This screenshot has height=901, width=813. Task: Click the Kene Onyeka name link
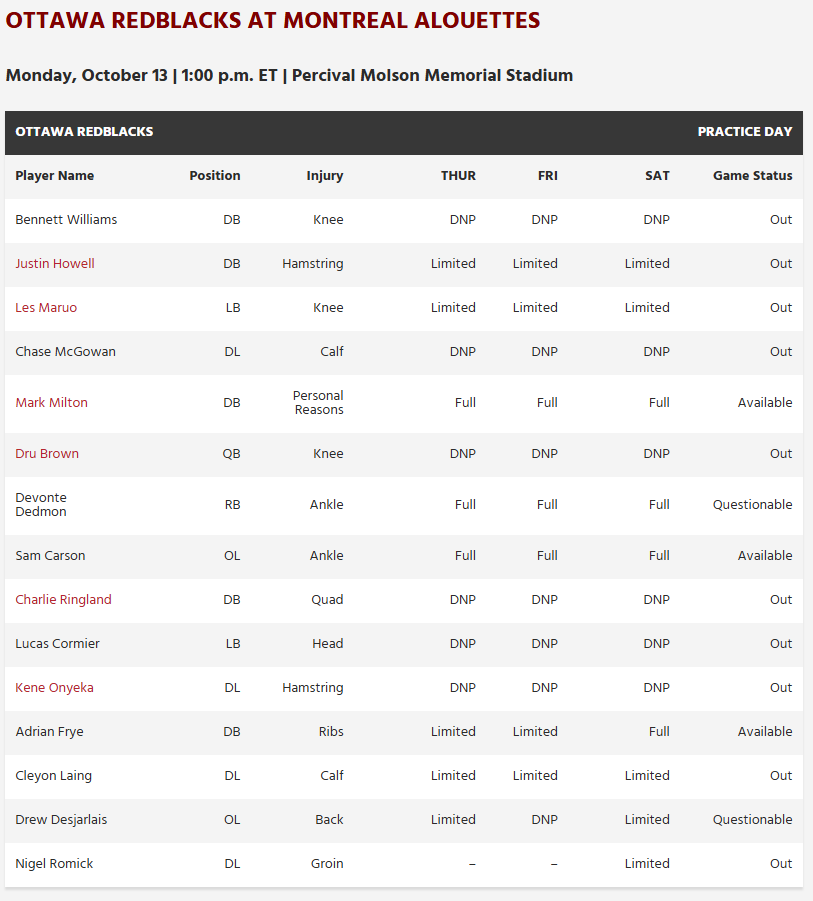click(x=54, y=688)
